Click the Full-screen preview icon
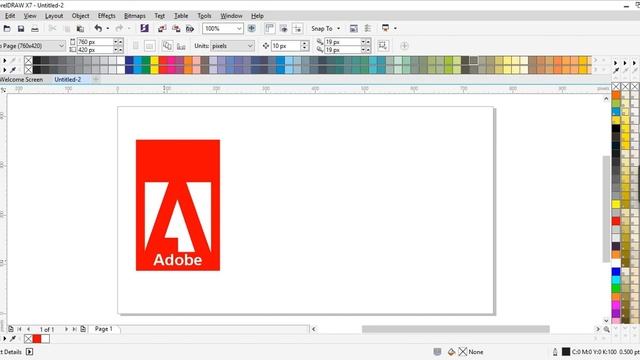 252,28
